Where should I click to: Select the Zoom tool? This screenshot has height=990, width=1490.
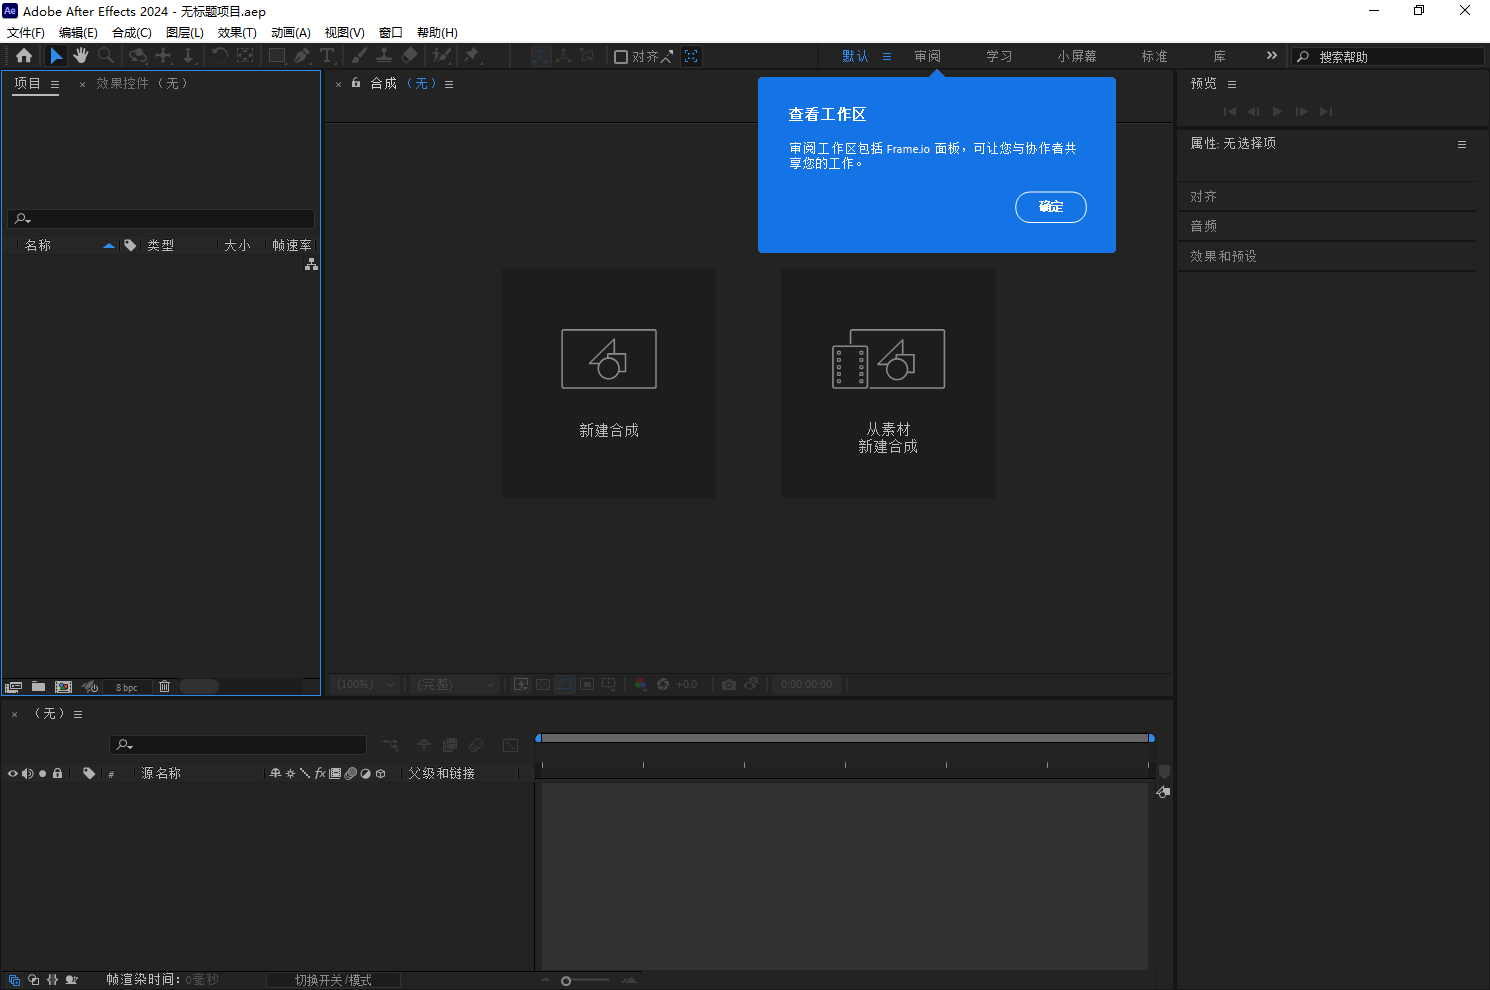click(x=106, y=56)
